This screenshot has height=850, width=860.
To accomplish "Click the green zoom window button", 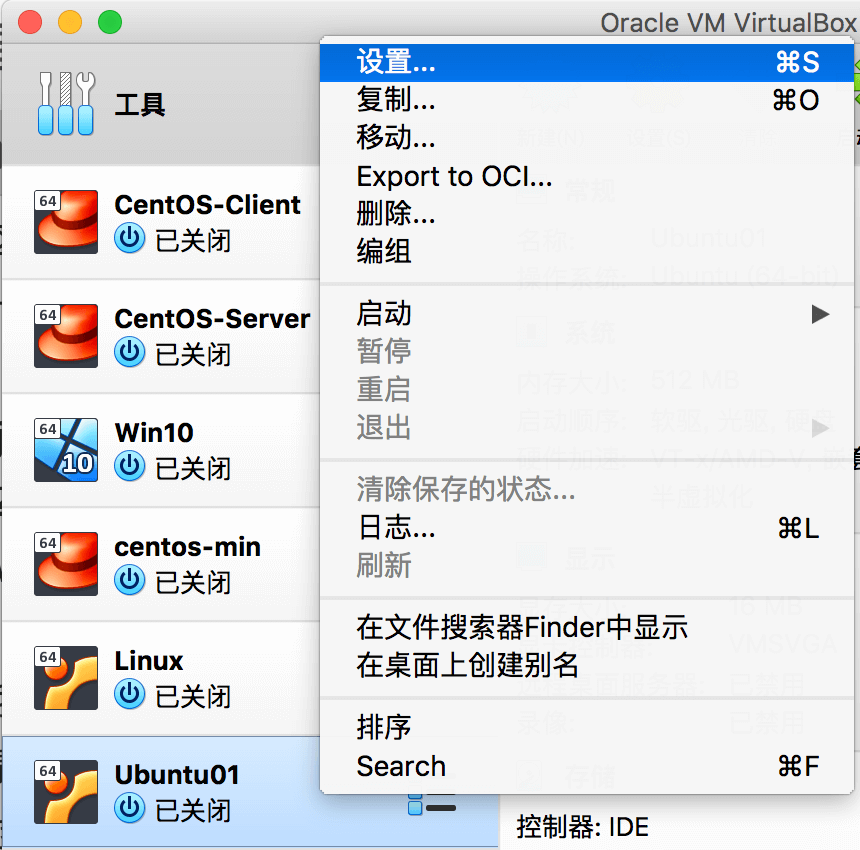I will click(110, 22).
